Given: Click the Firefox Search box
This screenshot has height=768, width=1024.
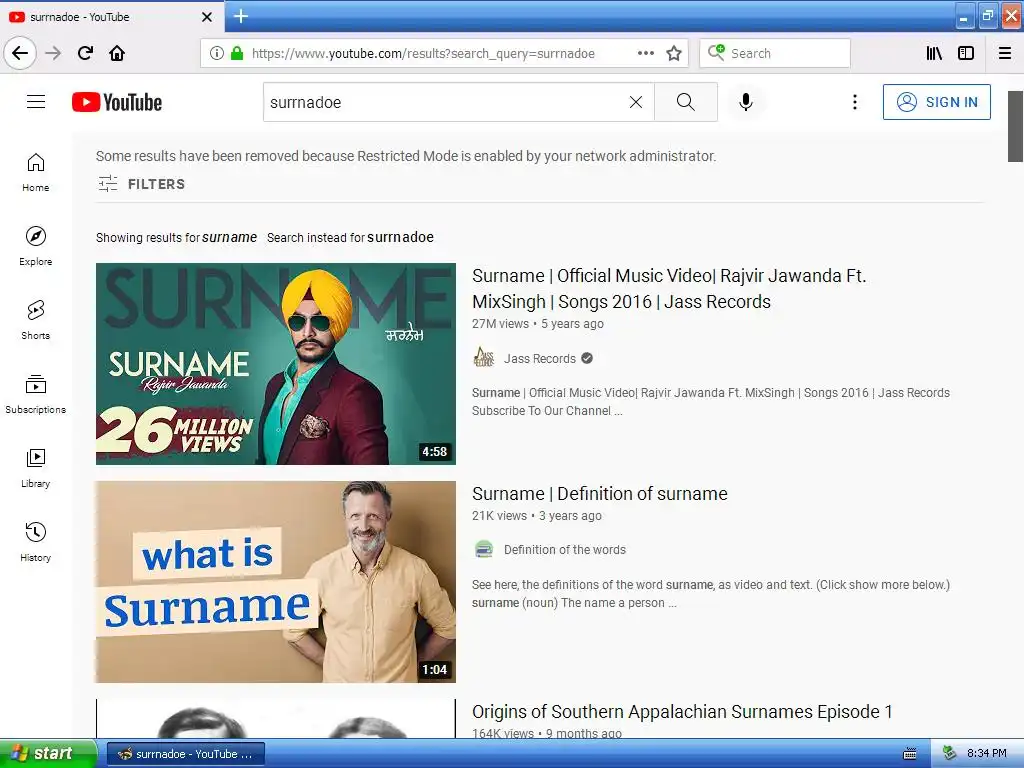Looking at the screenshot, I should [x=775, y=53].
